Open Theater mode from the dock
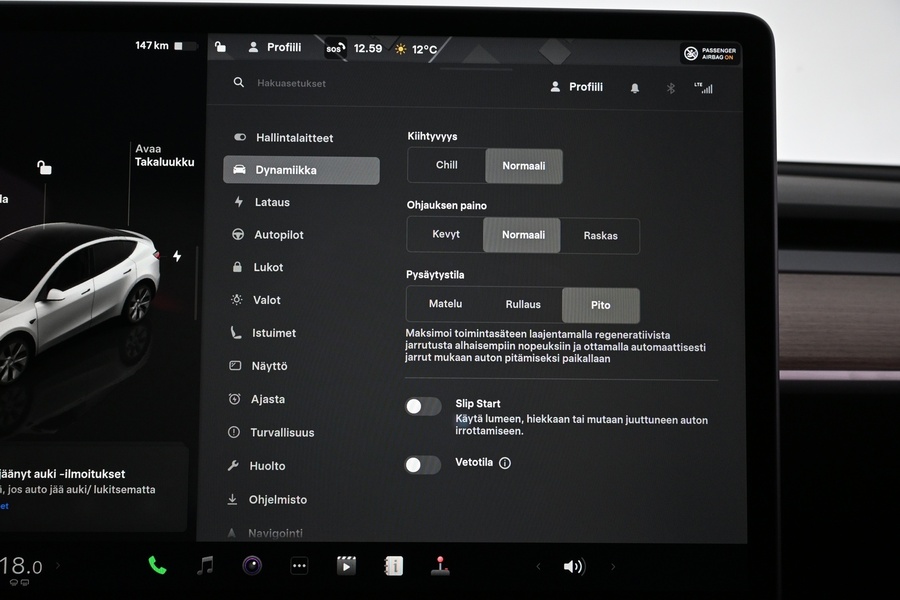900x600 pixels. [346, 566]
